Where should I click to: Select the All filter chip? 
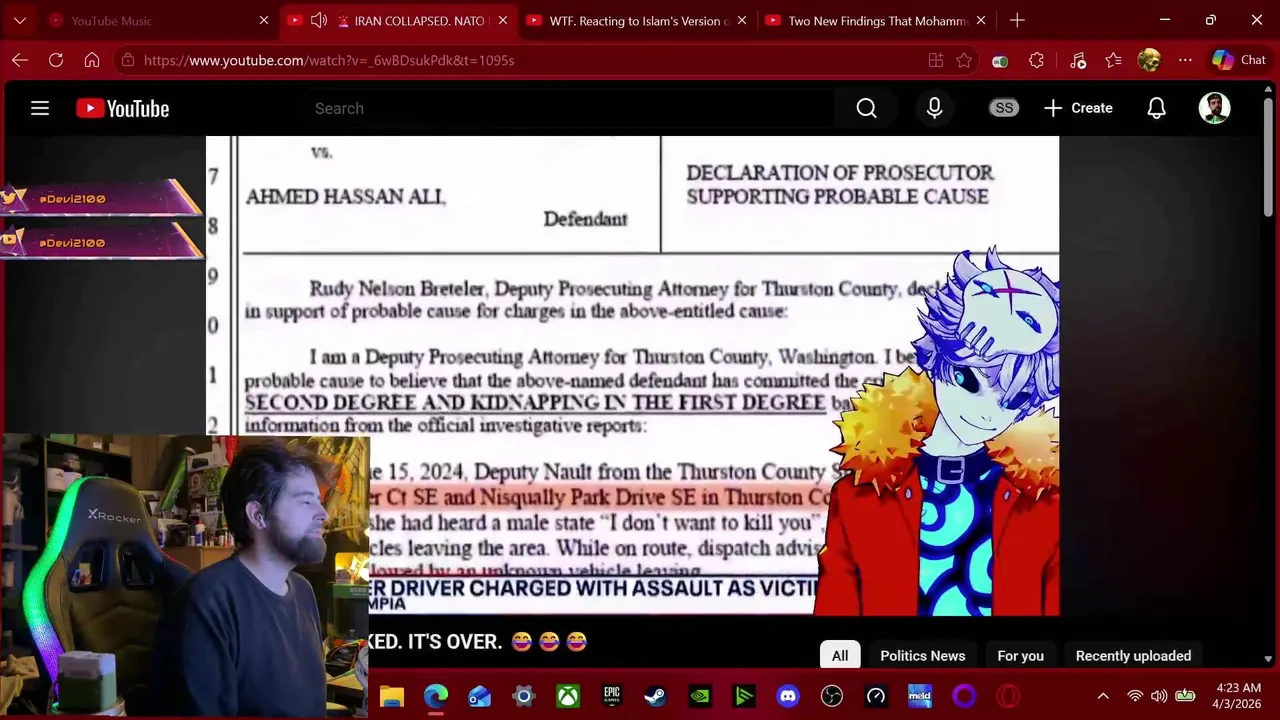(840, 656)
